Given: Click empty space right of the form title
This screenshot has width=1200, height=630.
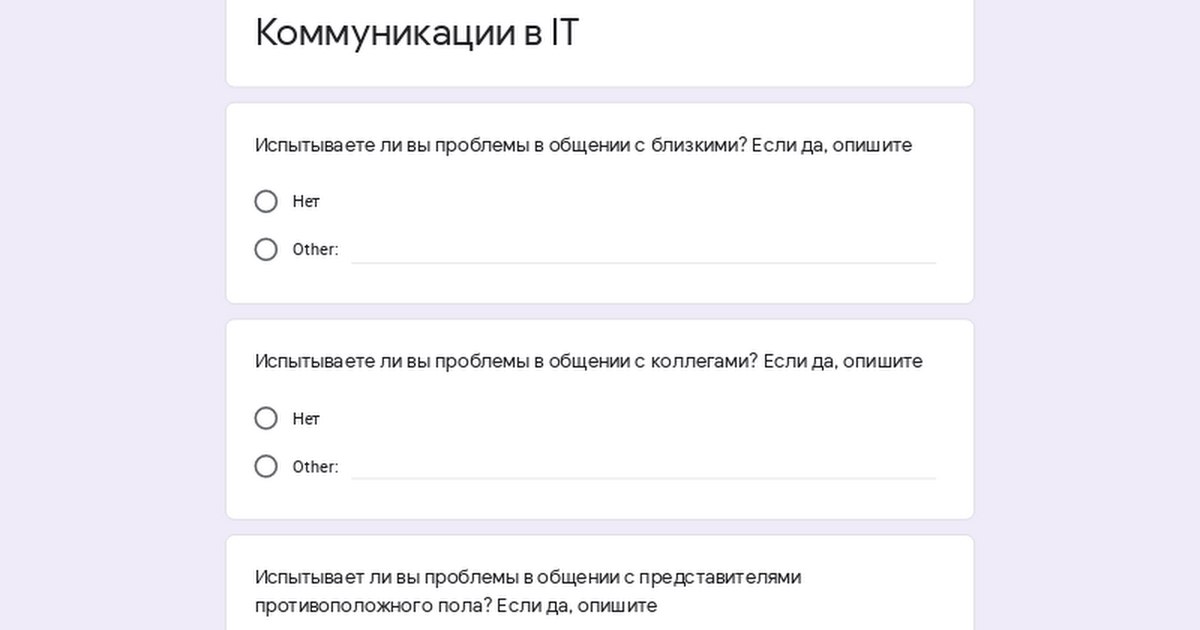Looking at the screenshot, I should tap(780, 35).
